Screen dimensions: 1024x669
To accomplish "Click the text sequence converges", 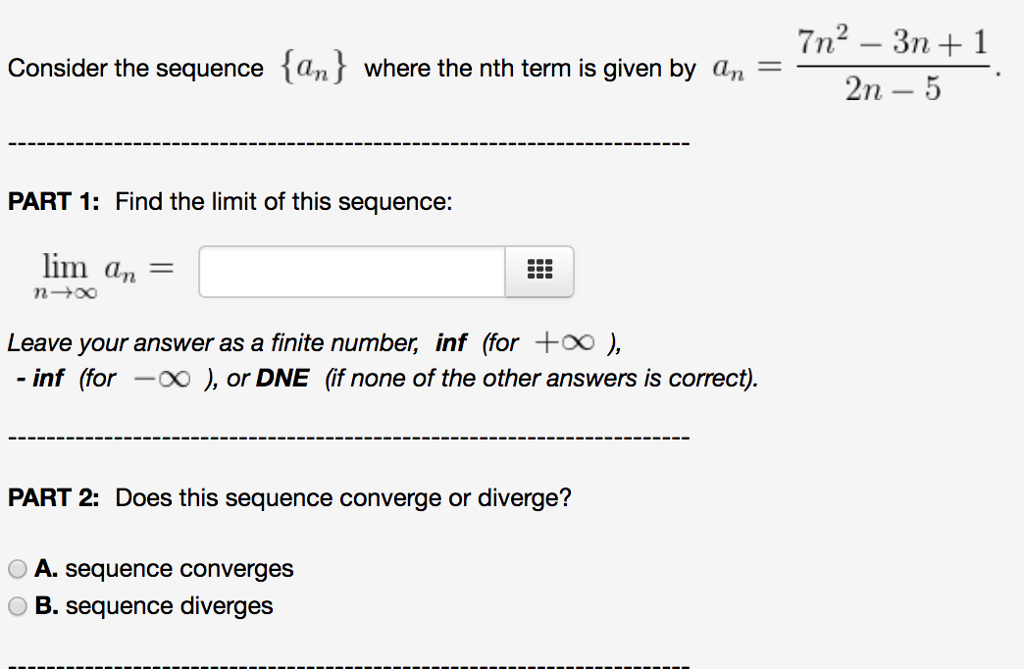I will pos(180,568).
